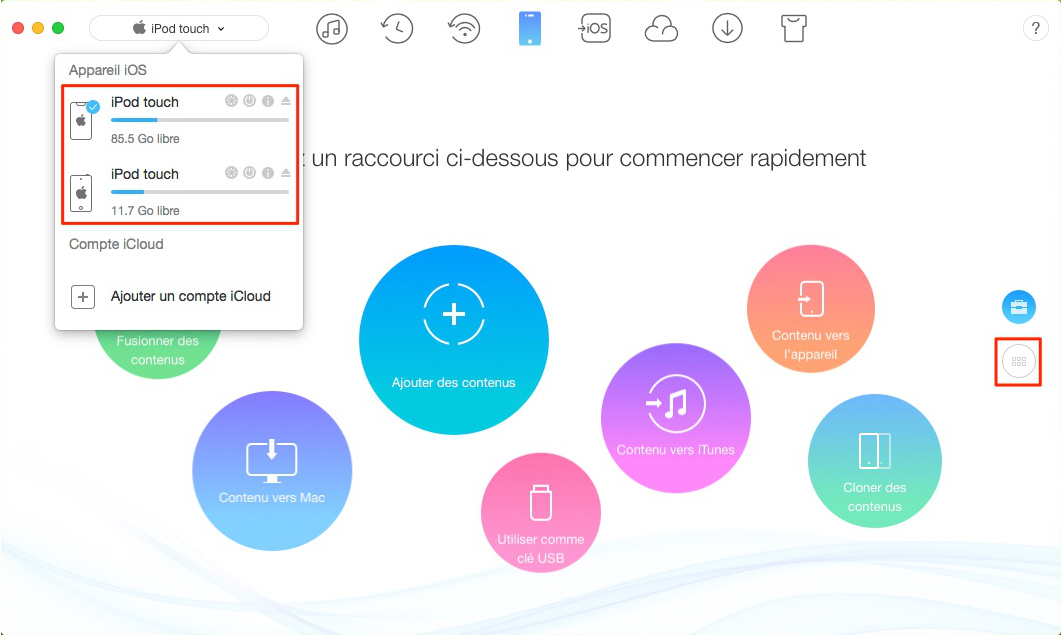Open the backup history clock icon
The height and width of the screenshot is (636, 1061).
[397, 29]
